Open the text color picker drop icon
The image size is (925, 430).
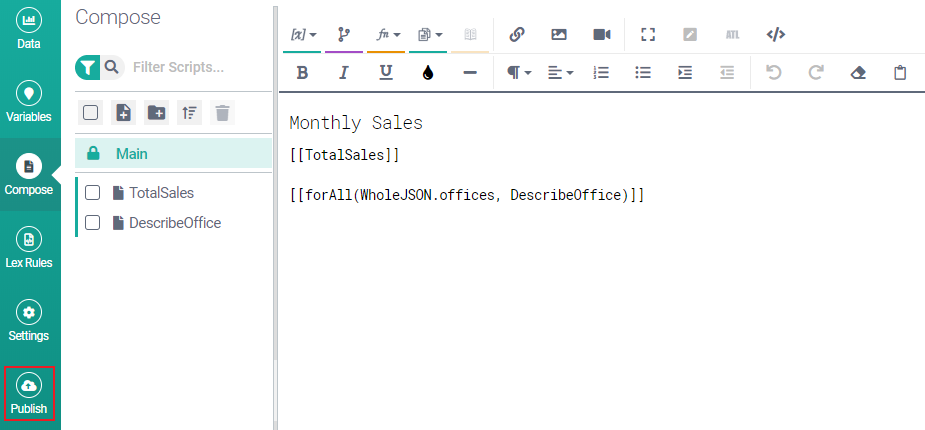(x=428, y=73)
